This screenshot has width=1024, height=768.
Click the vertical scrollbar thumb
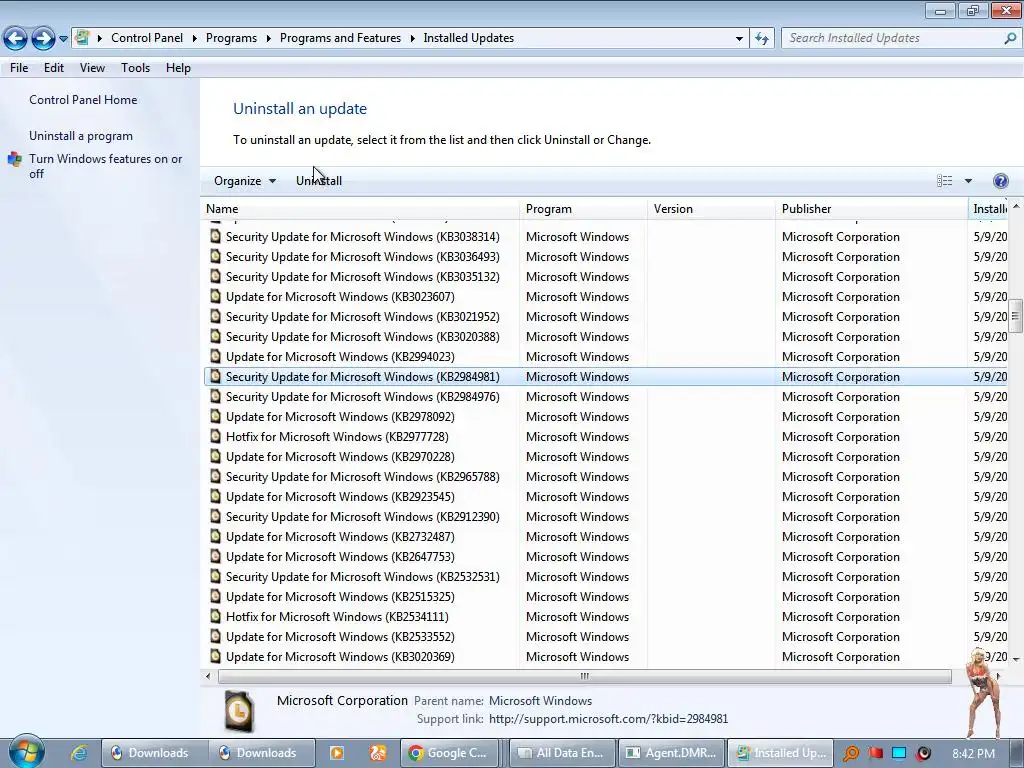(x=1016, y=317)
